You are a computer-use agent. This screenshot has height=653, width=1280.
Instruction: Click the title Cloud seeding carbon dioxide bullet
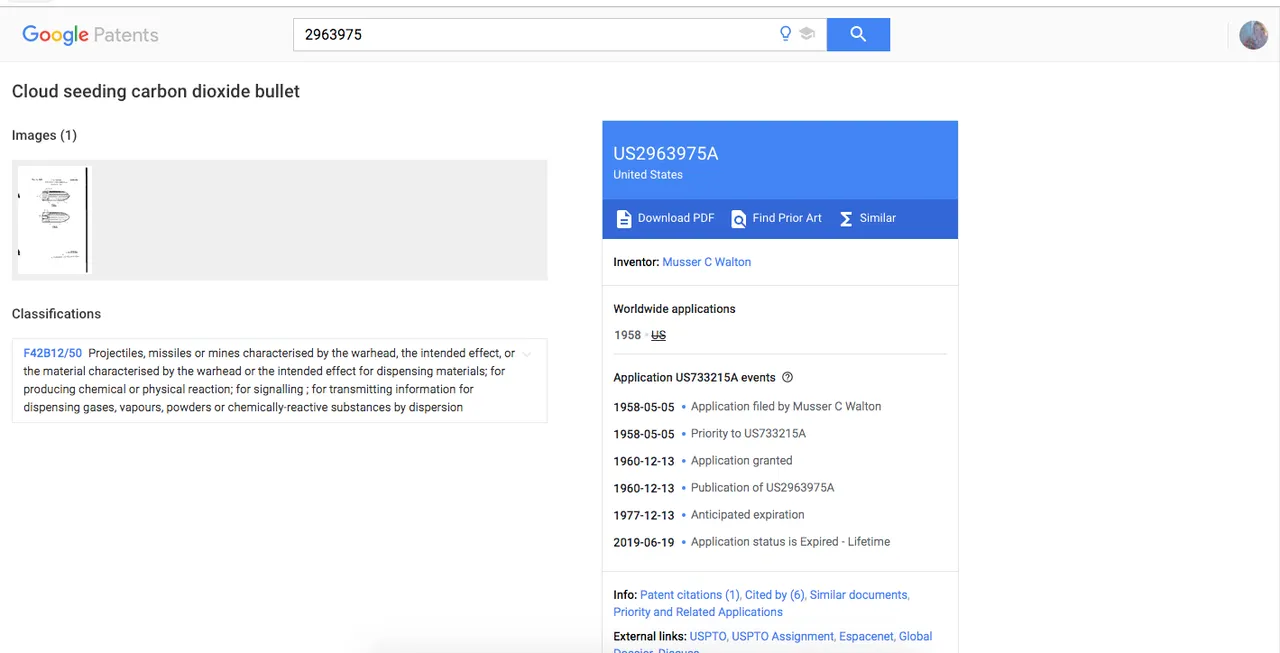tap(156, 91)
